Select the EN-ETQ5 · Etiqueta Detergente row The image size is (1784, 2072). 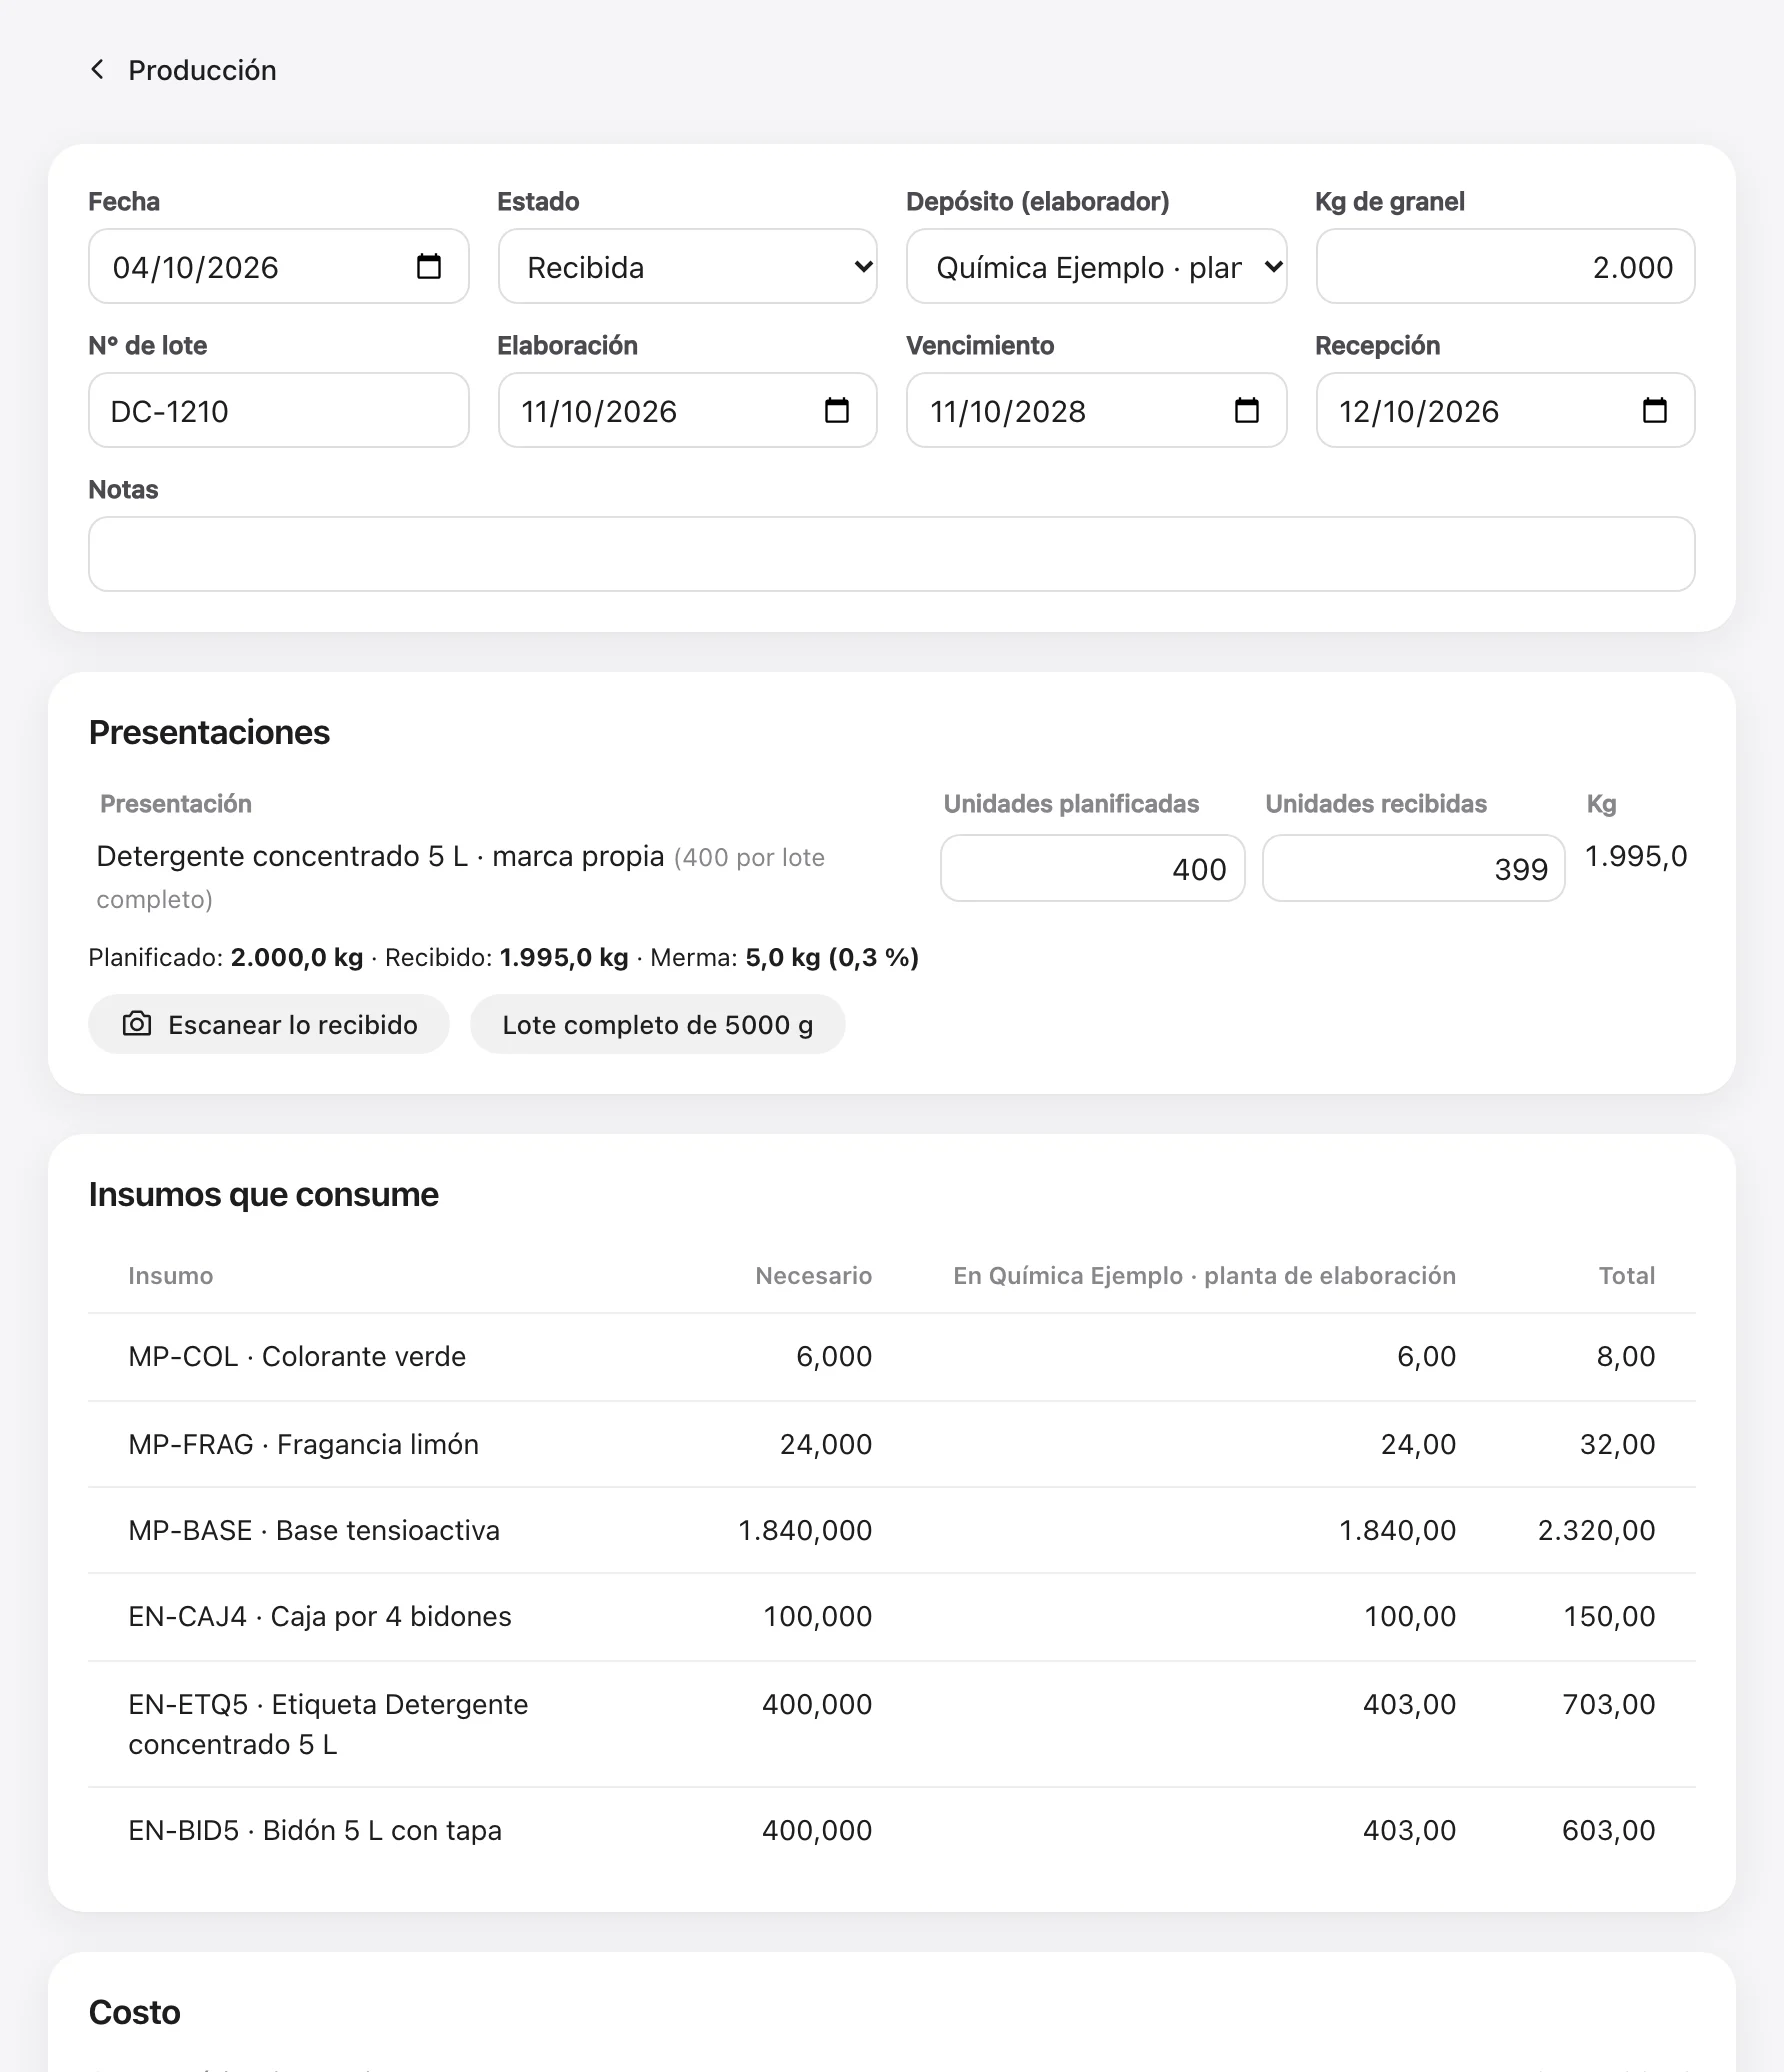point(892,1724)
